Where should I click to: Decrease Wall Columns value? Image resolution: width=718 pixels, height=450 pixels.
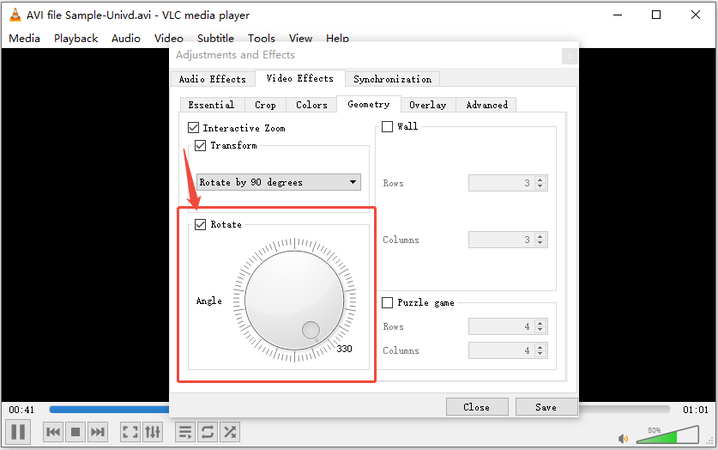(540, 243)
